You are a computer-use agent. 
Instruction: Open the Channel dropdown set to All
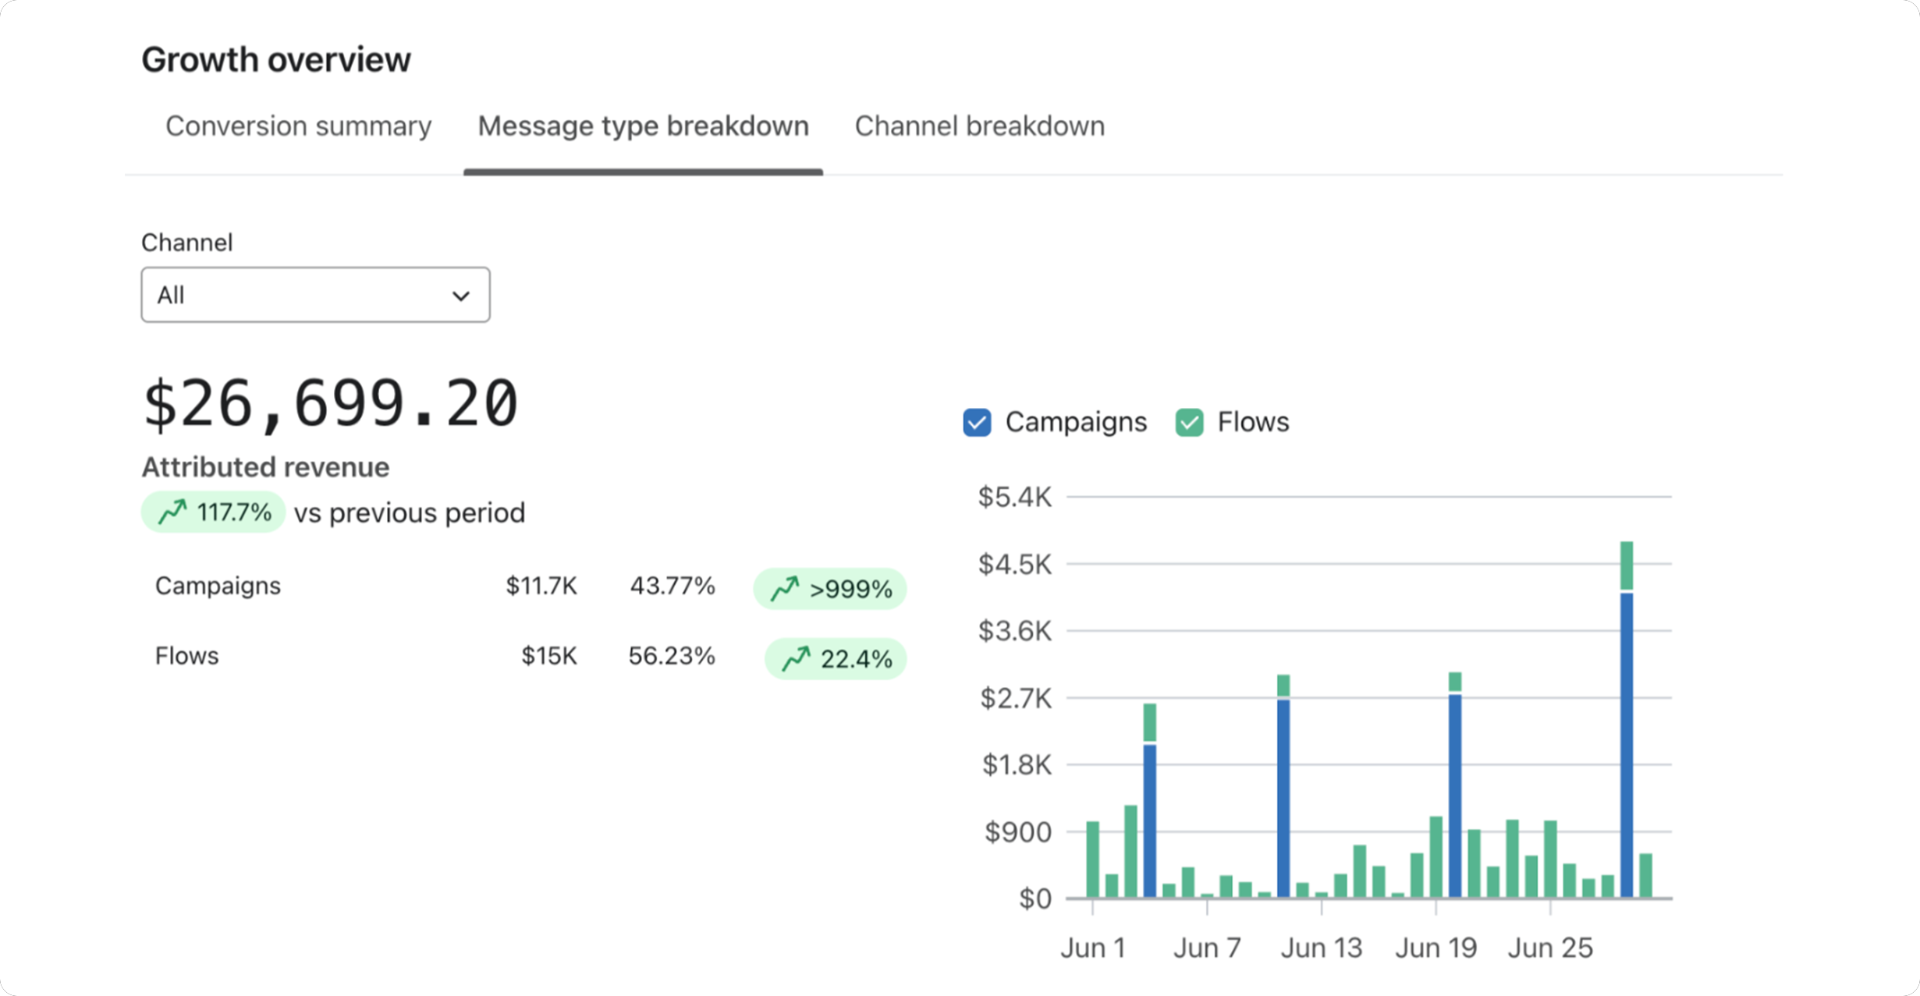pyautogui.click(x=315, y=295)
